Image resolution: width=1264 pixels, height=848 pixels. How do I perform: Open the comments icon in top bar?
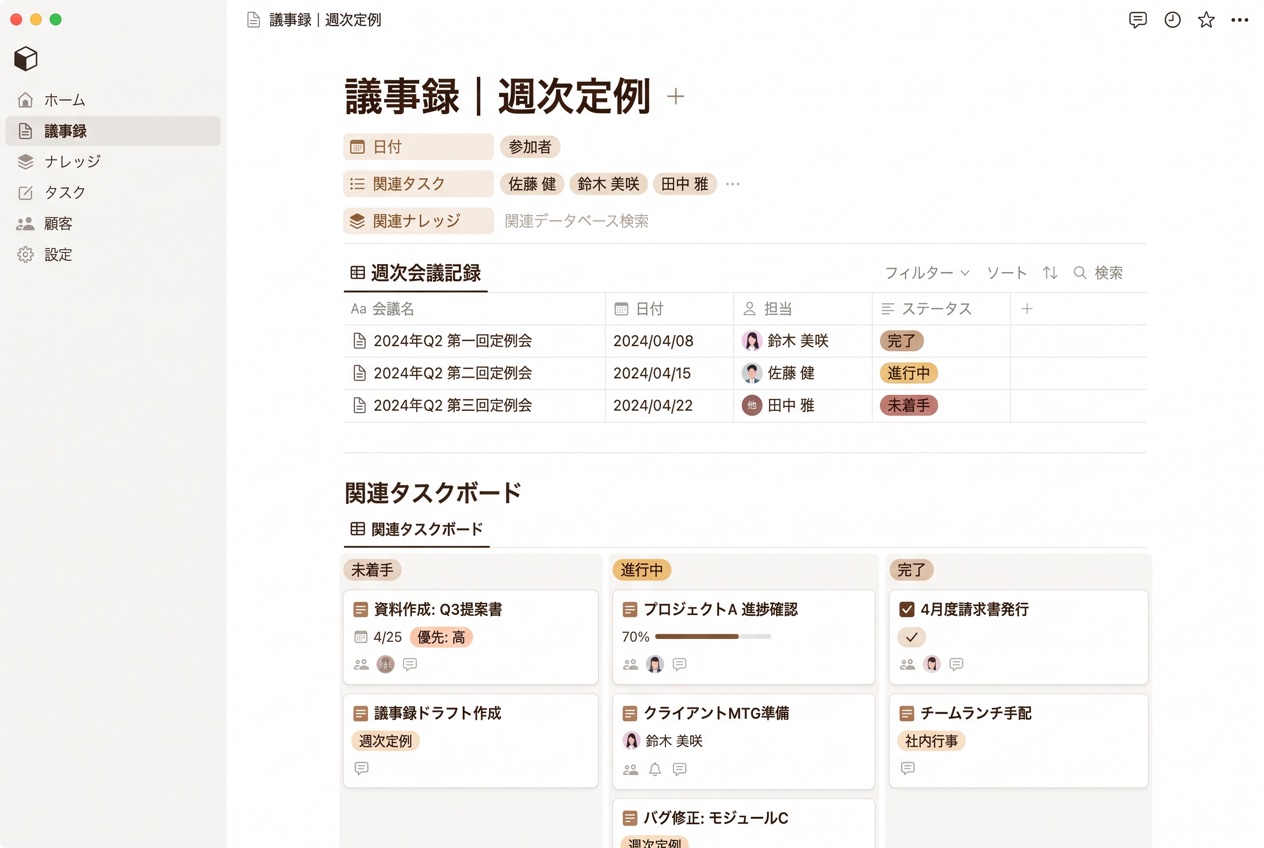tap(1137, 20)
